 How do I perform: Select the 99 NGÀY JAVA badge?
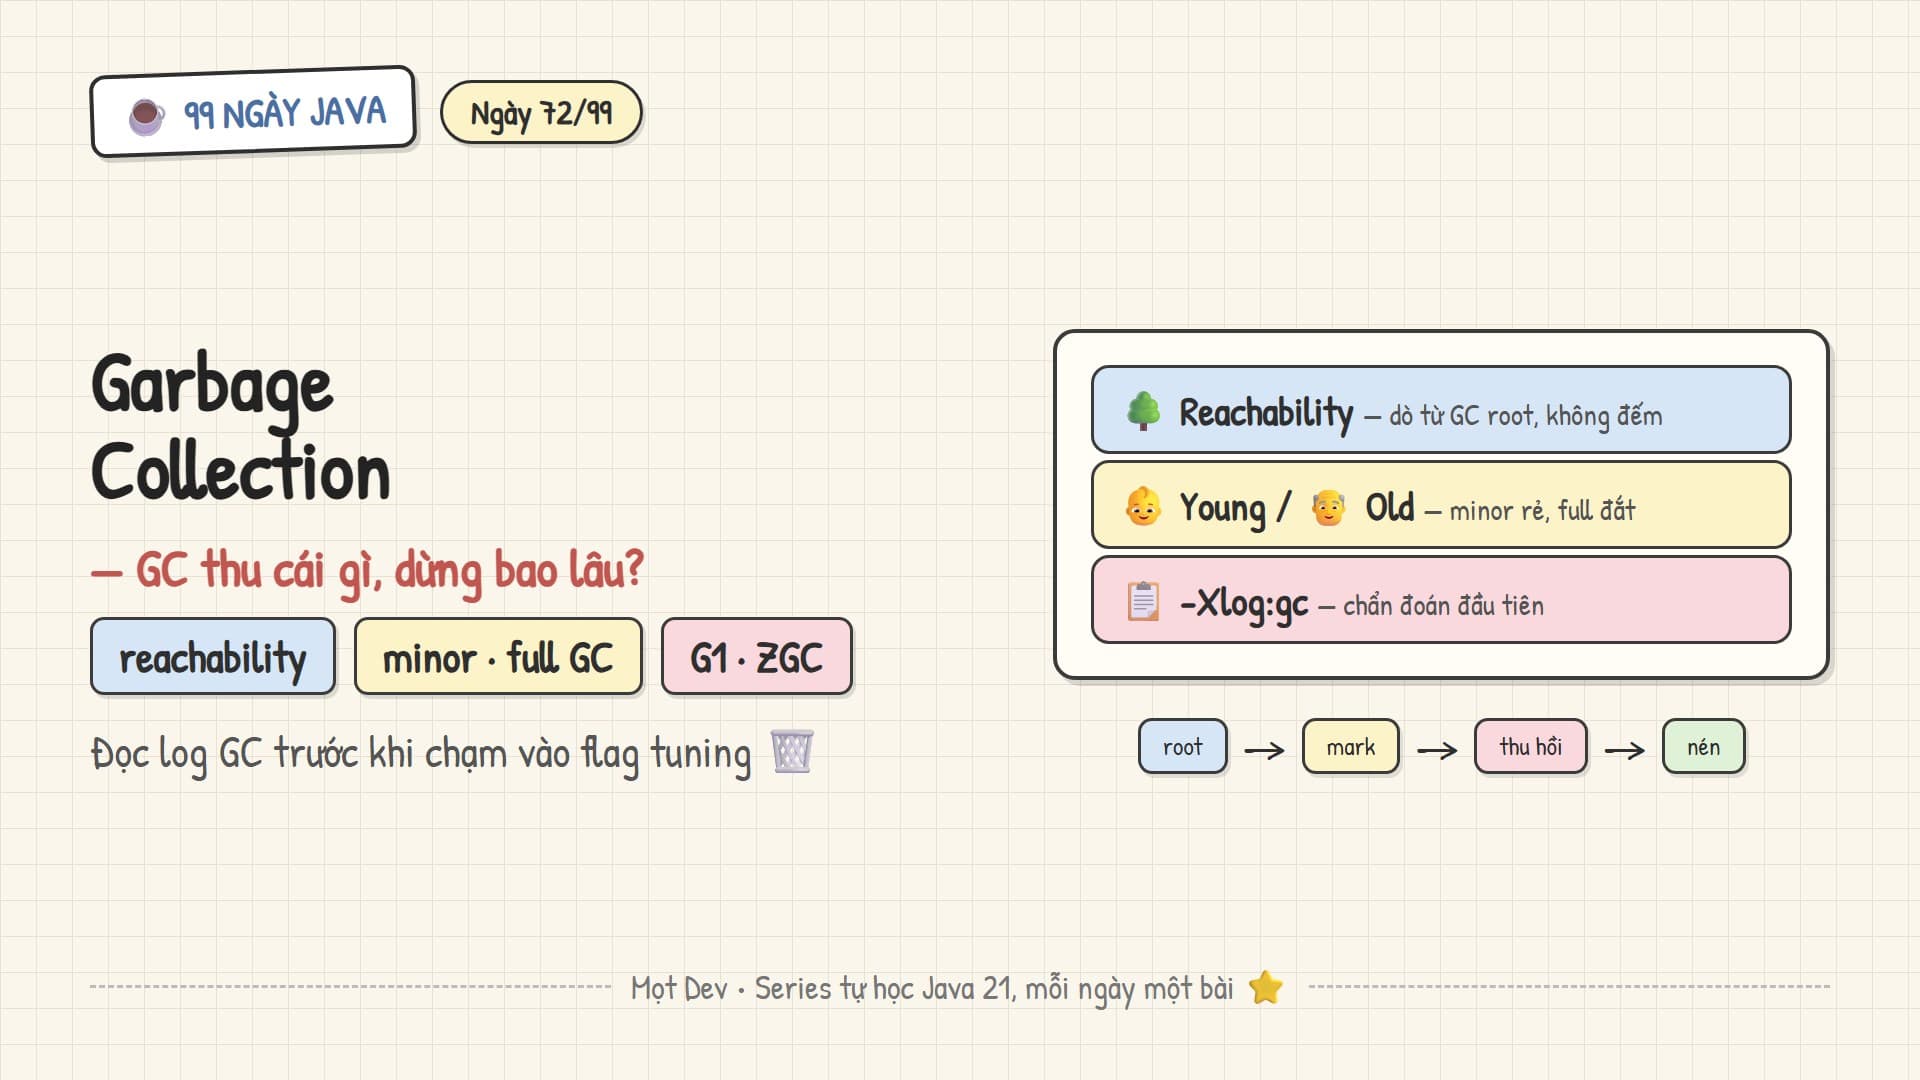(253, 112)
